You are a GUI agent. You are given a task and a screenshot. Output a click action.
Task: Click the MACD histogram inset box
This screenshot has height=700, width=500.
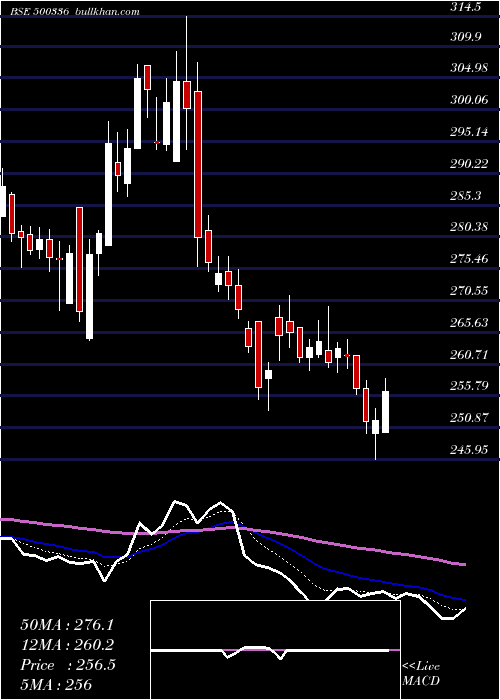click(275, 650)
